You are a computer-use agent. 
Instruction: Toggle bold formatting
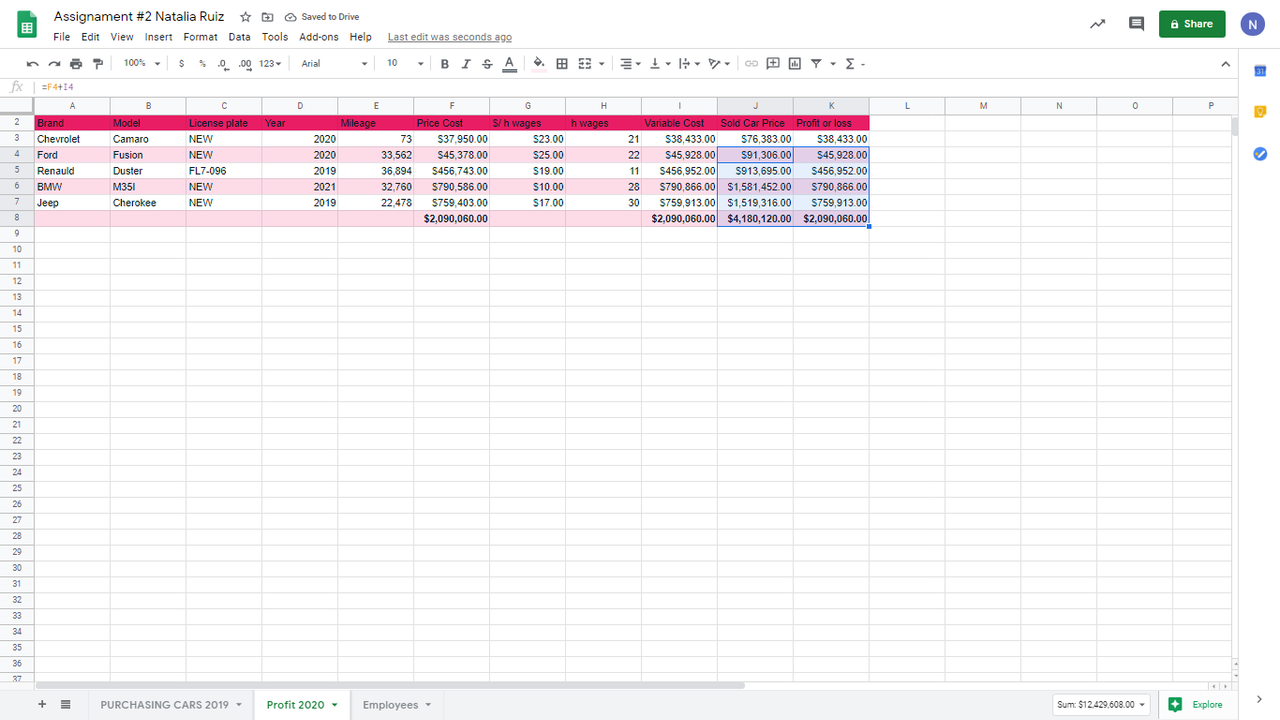pyautogui.click(x=445, y=63)
